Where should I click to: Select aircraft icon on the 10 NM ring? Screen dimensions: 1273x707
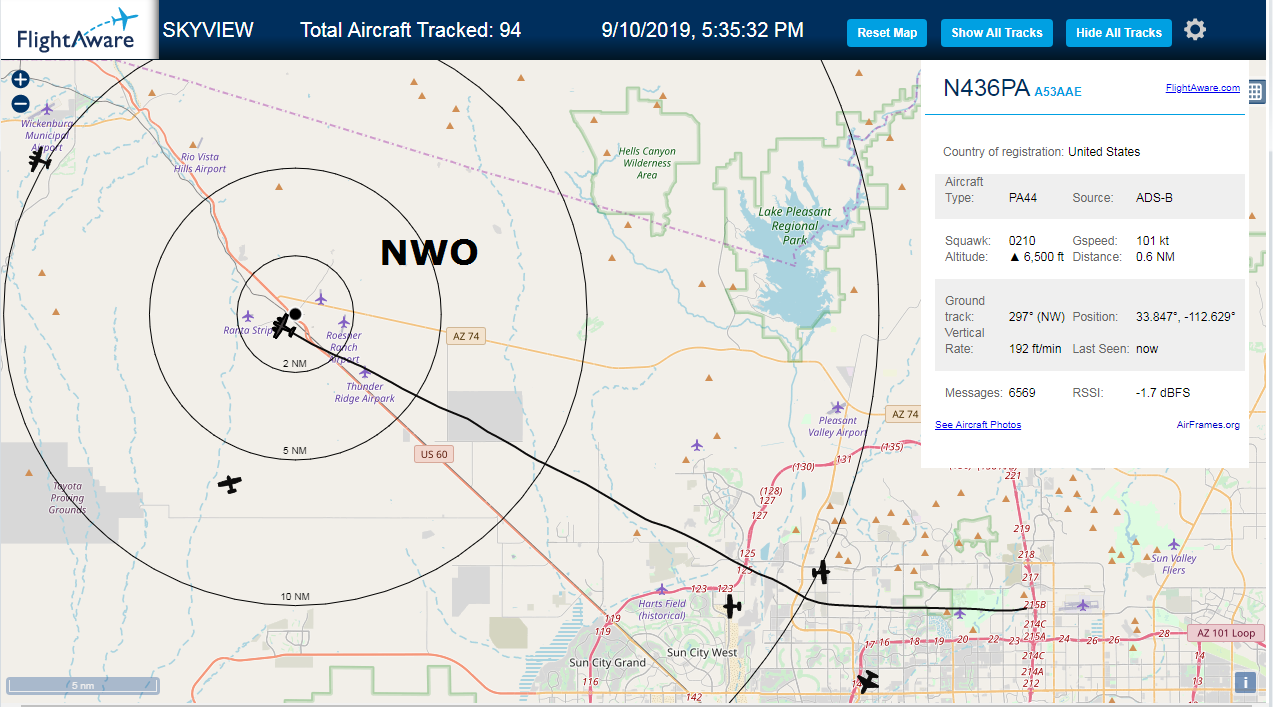tap(821, 572)
